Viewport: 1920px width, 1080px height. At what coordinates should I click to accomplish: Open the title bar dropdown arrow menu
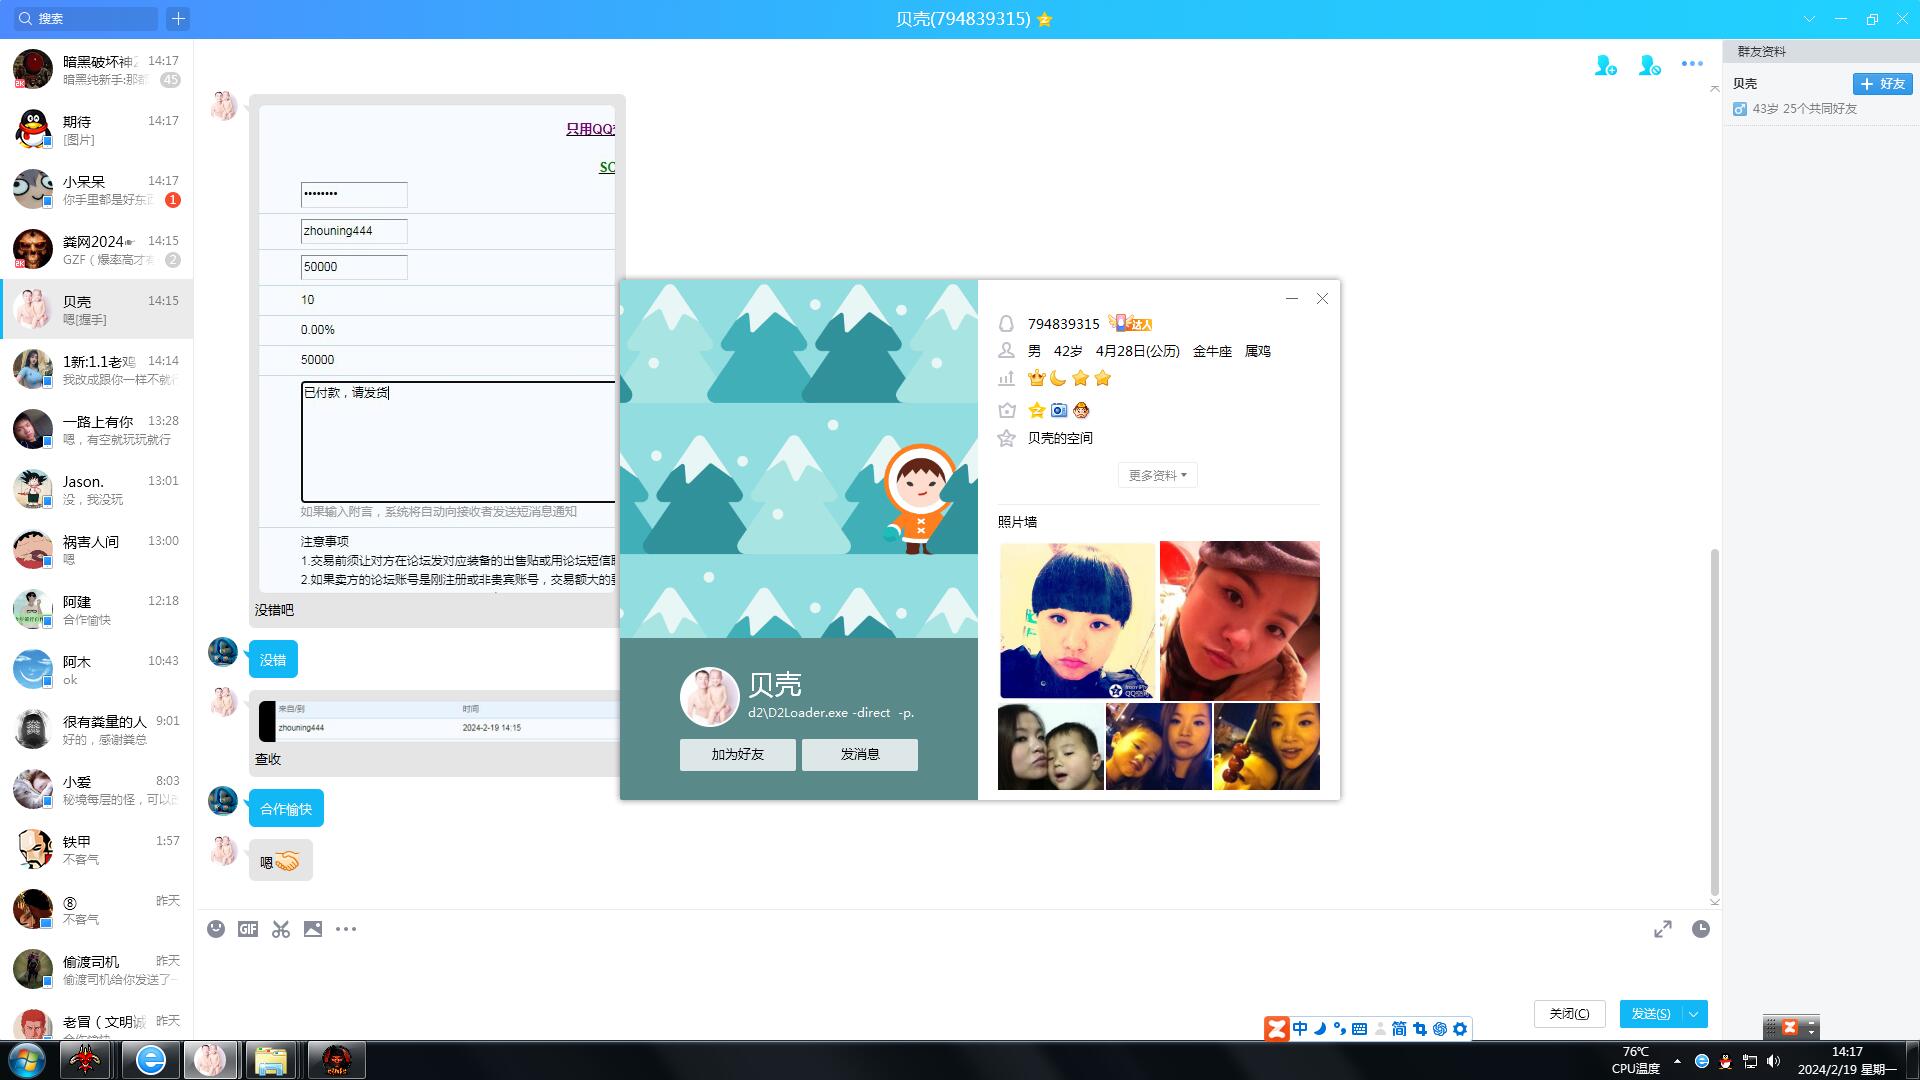point(1809,18)
